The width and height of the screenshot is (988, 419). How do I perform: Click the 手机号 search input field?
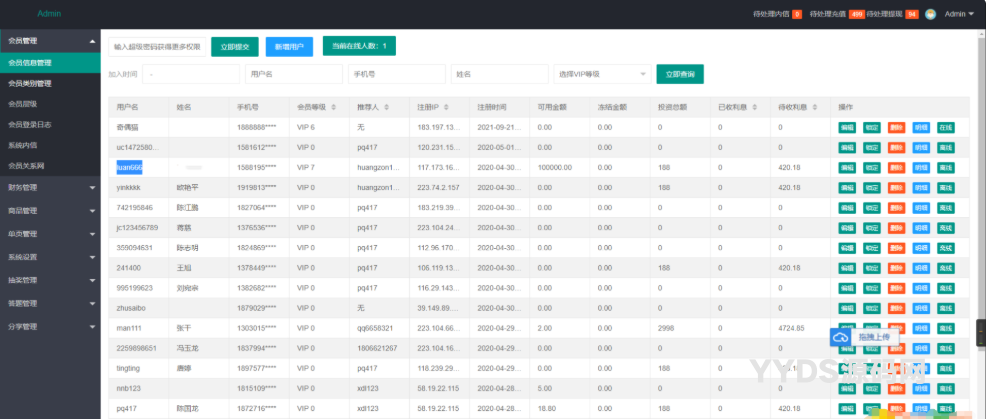tap(396, 74)
